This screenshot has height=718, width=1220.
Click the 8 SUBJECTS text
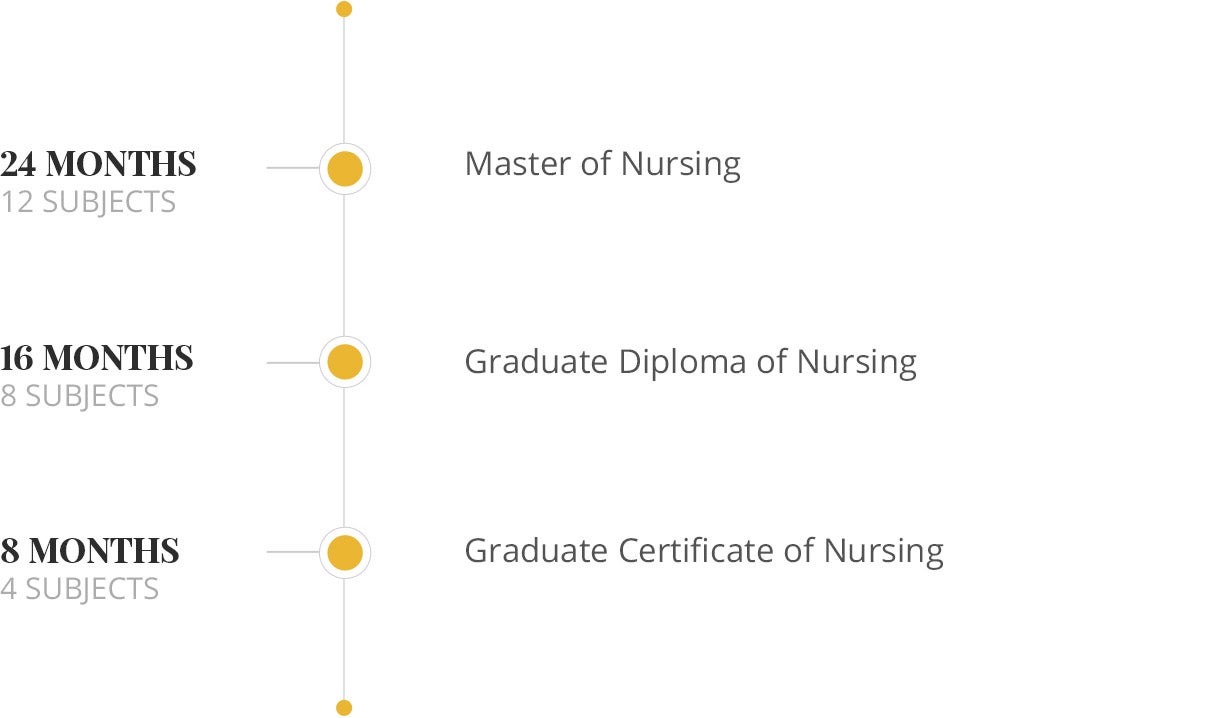click(x=80, y=396)
